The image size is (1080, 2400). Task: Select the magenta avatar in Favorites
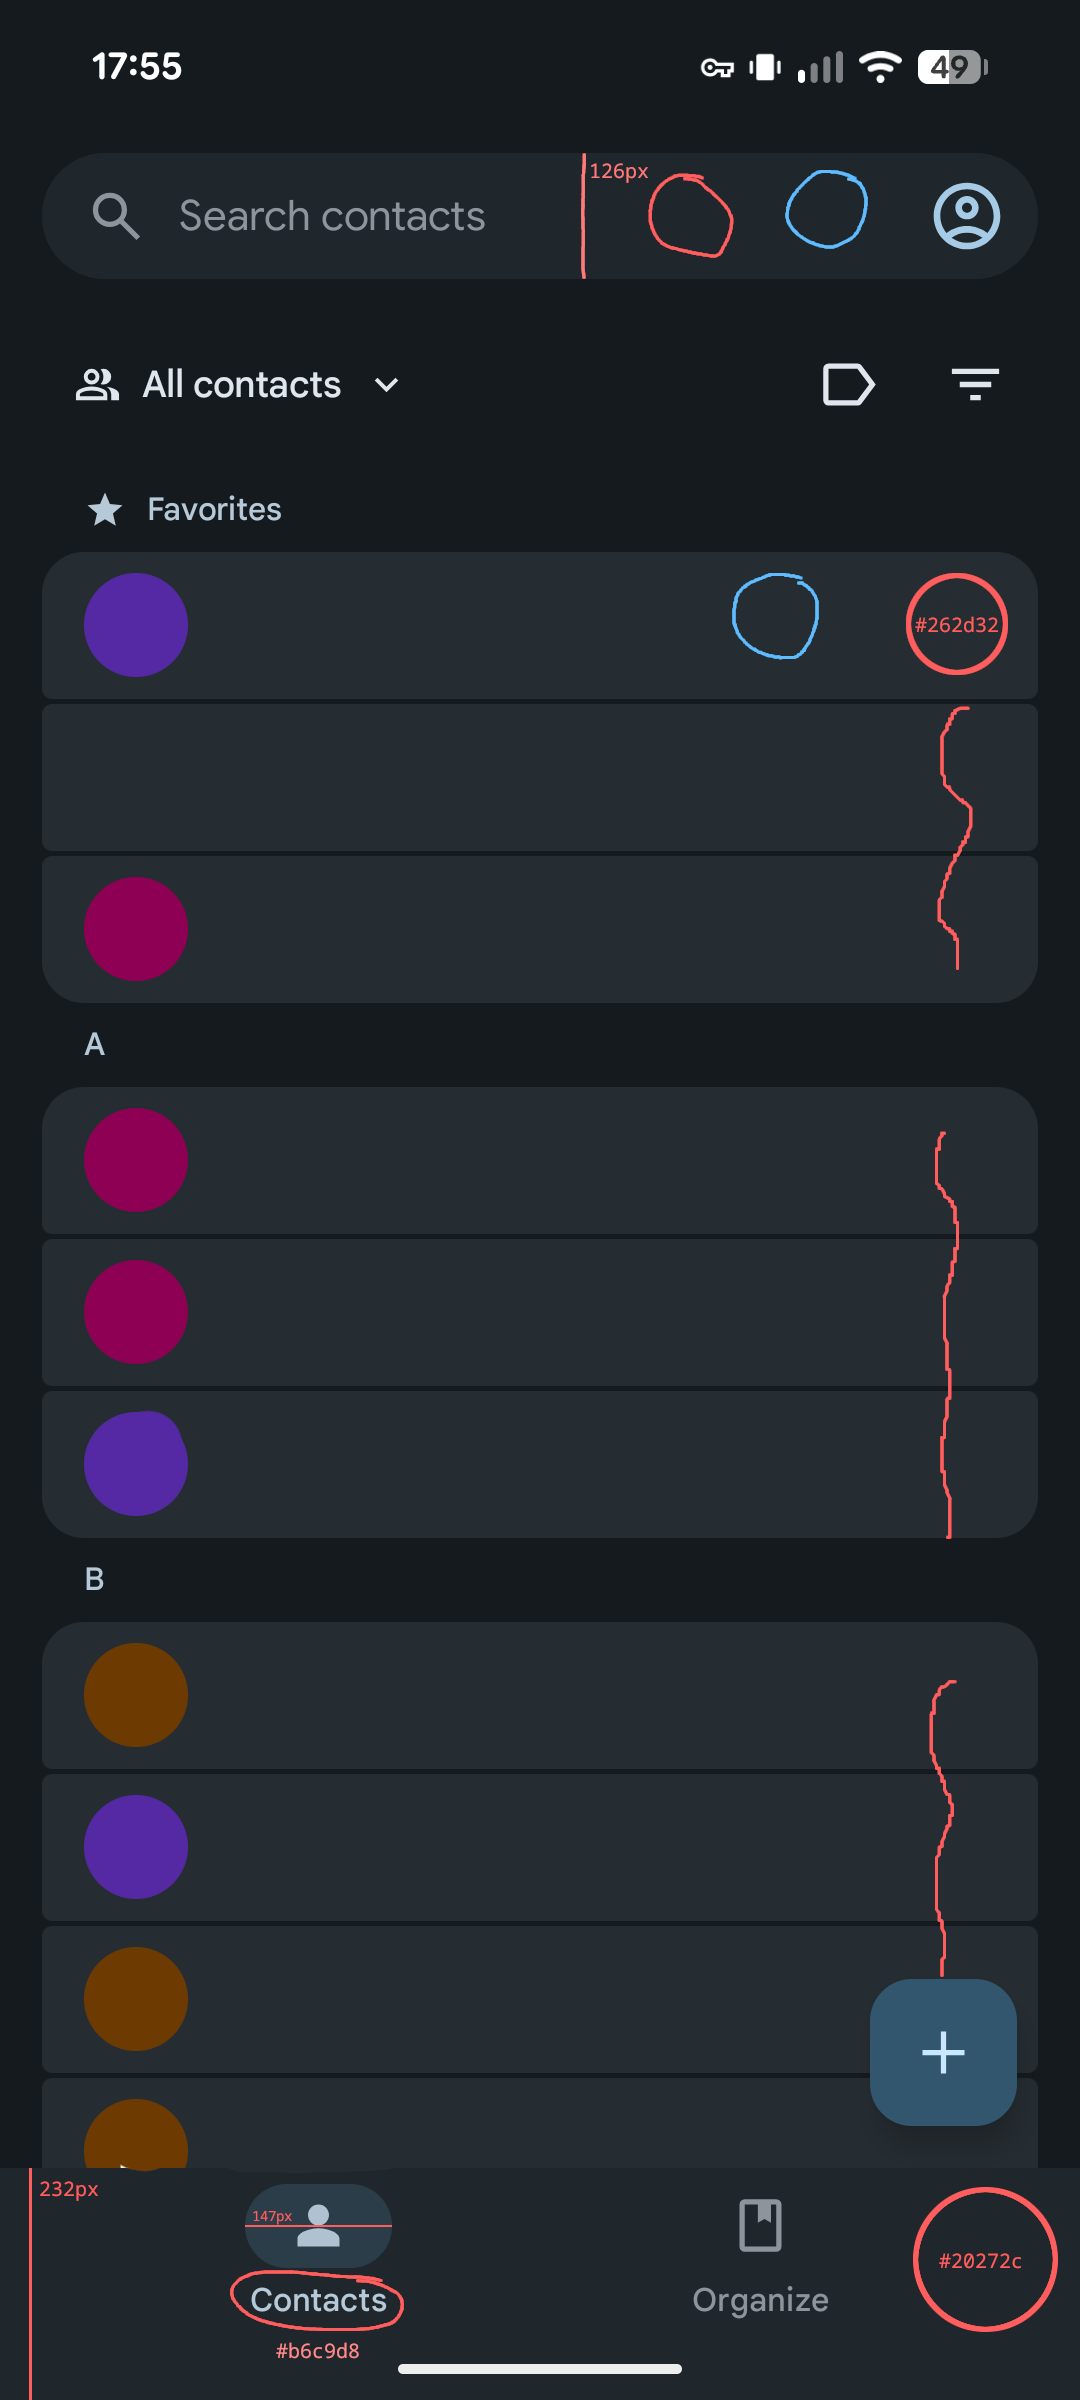(136, 929)
